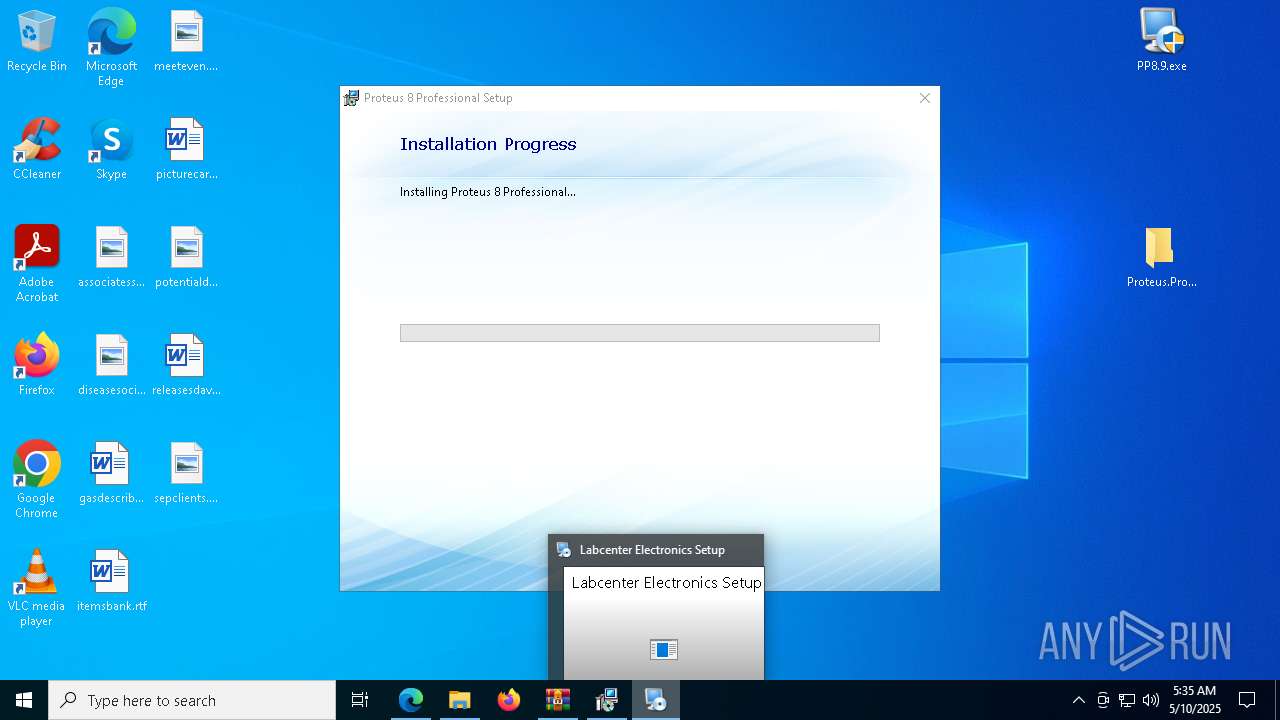
Task: Click the Installation Progress heading
Action: point(488,144)
